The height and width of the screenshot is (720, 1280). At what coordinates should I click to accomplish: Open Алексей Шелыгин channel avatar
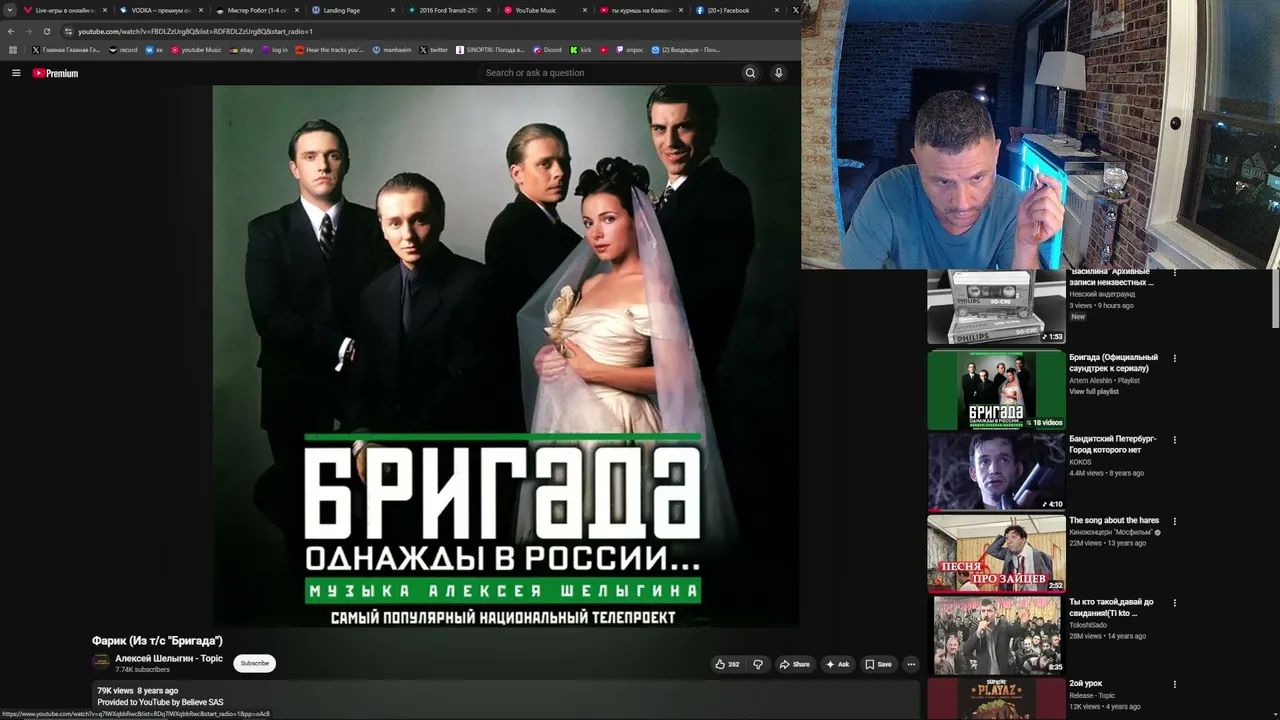pos(101,662)
